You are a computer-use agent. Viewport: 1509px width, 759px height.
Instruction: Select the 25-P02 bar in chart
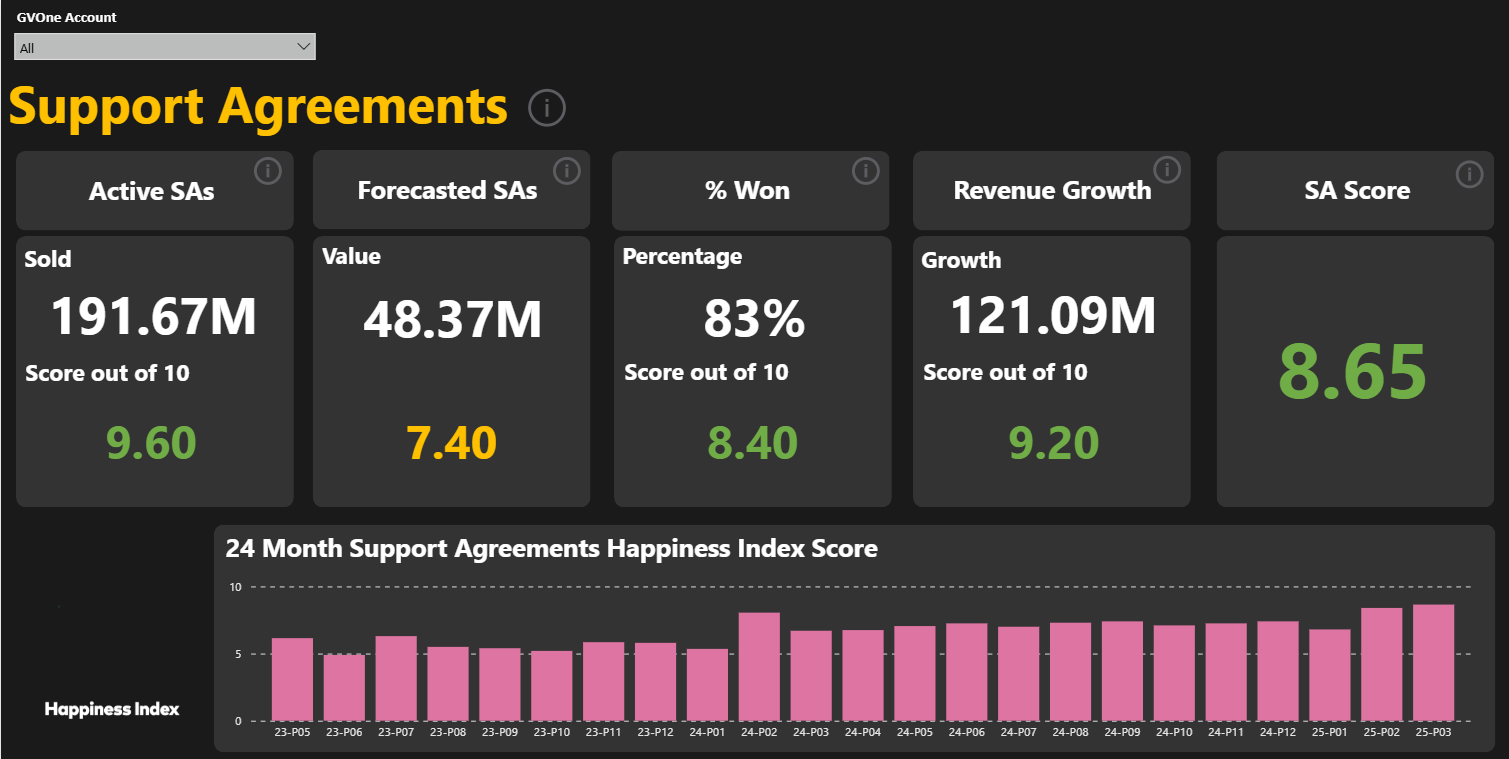1382,665
